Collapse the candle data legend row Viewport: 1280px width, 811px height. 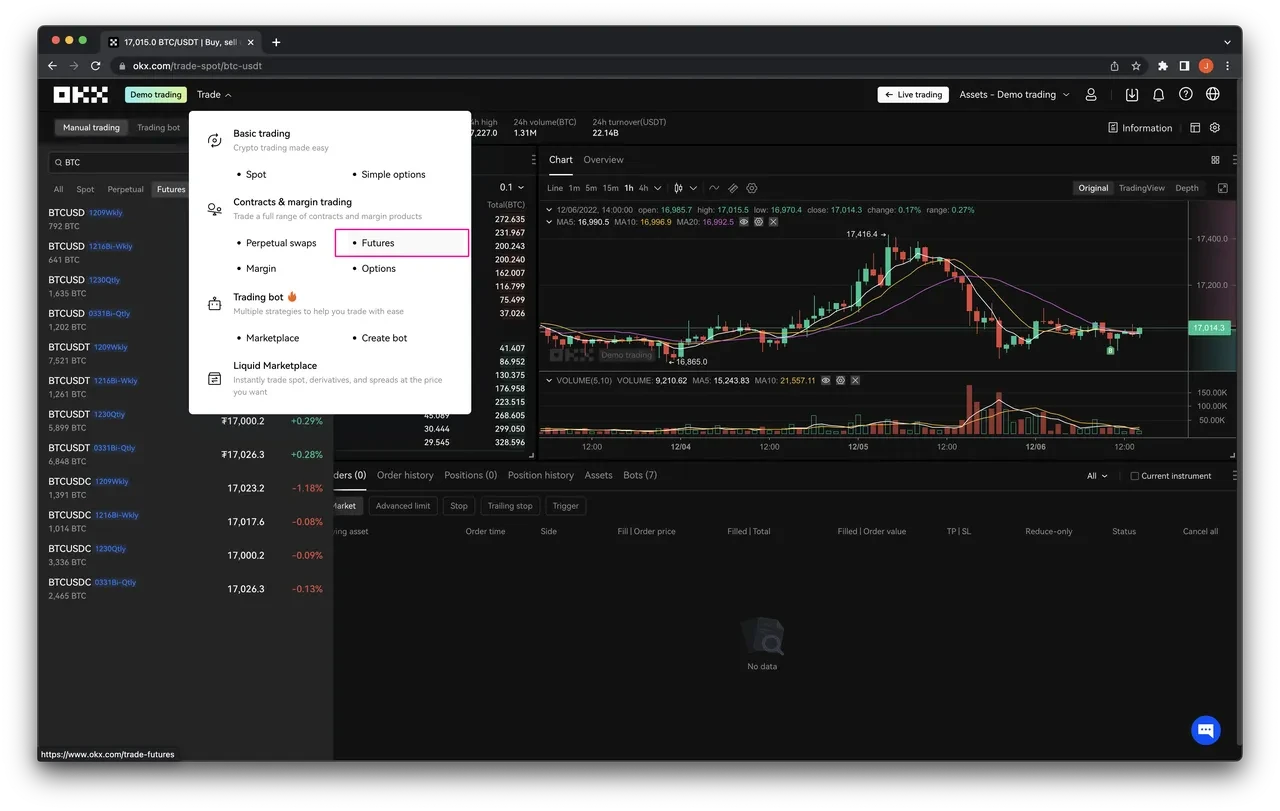pyautogui.click(x=547, y=210)
